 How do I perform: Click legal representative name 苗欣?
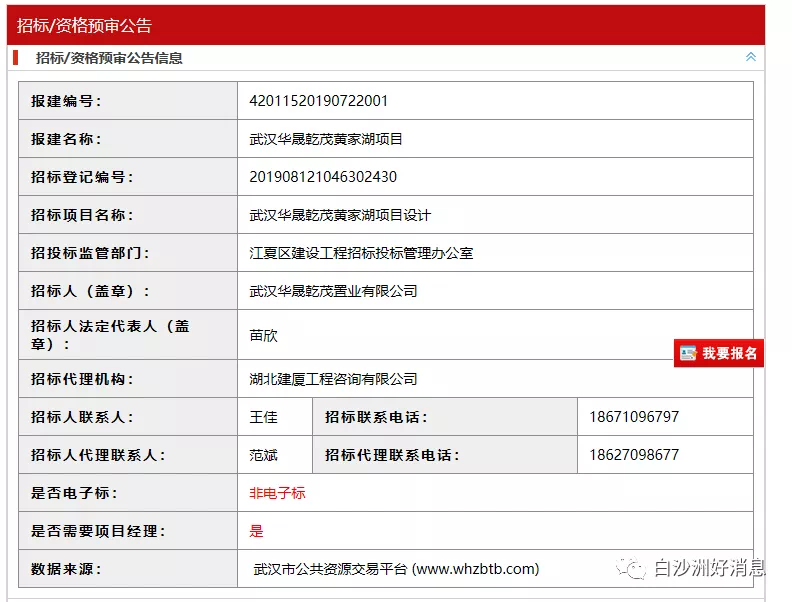click(263, 335)
